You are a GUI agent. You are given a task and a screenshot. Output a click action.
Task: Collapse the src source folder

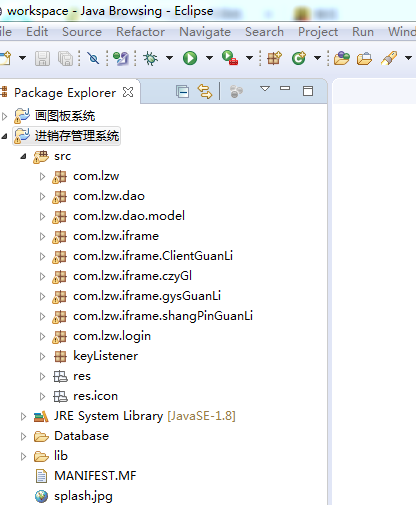click(x=23, y=156)
